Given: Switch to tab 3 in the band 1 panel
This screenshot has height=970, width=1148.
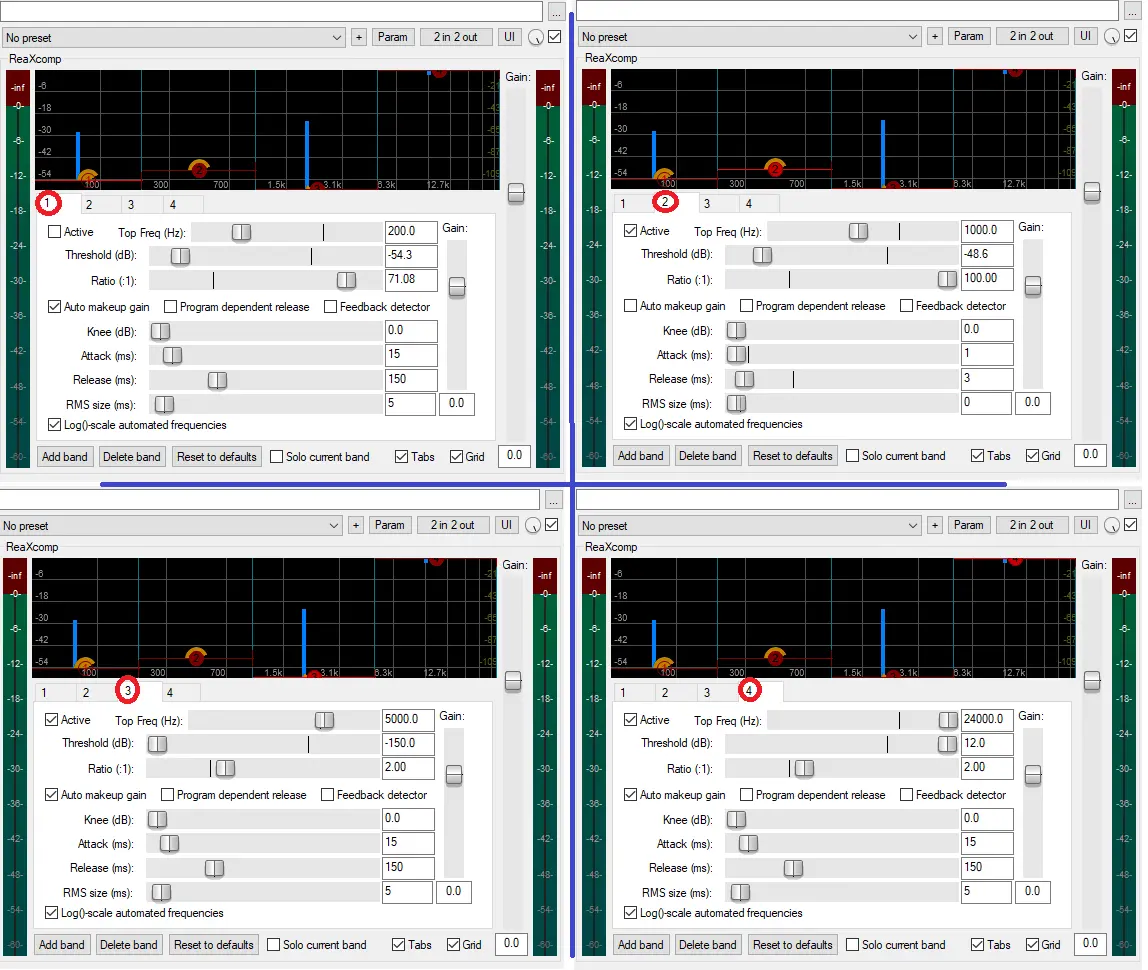Looking at the screenshot, I should pos(130,205).
